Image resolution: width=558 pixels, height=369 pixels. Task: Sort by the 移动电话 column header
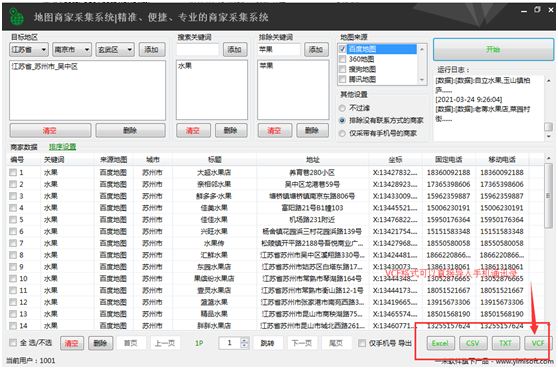(502, 160)
